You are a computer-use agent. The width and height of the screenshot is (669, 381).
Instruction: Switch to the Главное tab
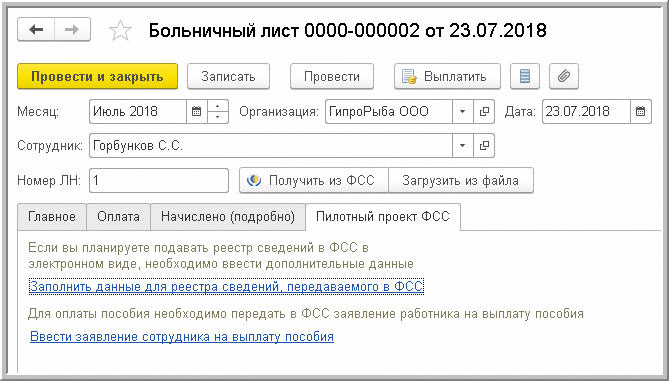point(52,216)
